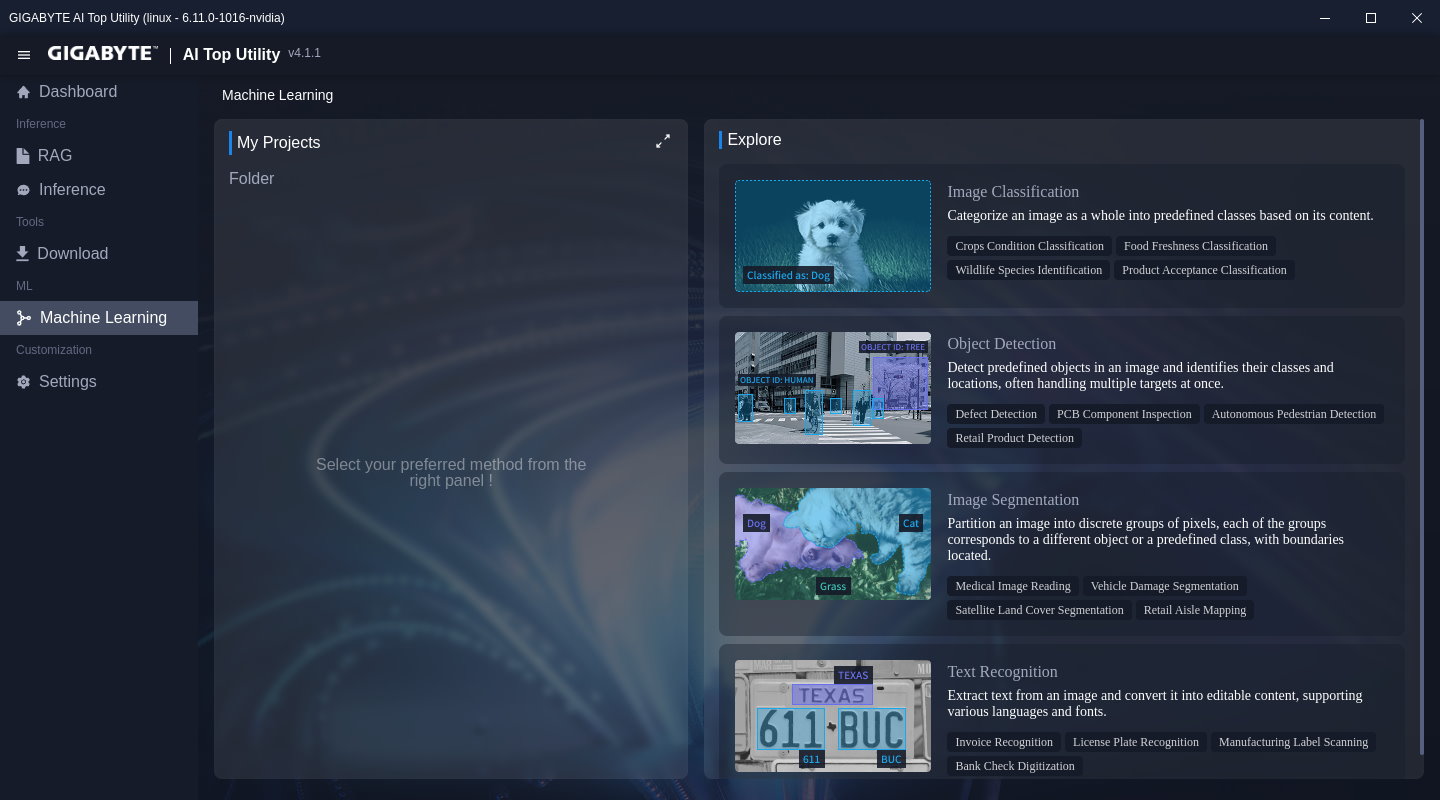Click the License Plate Recognition tag
The image size is (1440, 800).
(x=1135, y=742)
